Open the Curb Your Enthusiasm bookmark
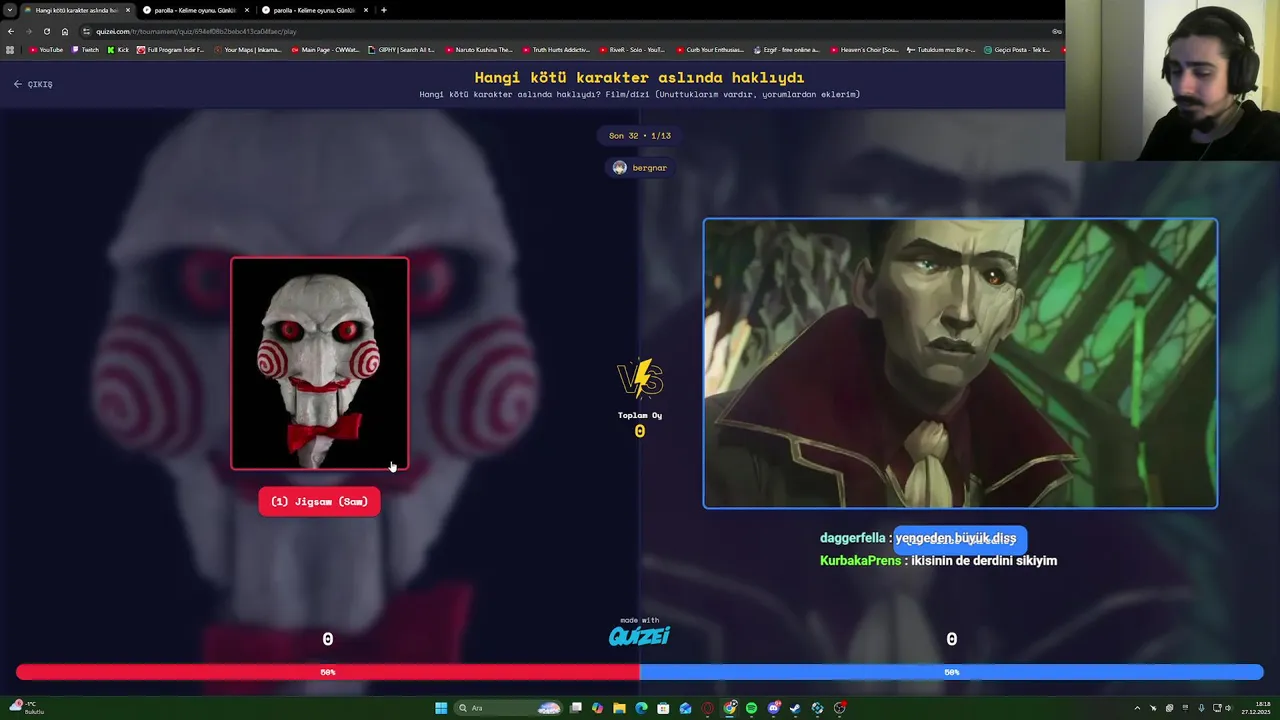 (710, 49)
